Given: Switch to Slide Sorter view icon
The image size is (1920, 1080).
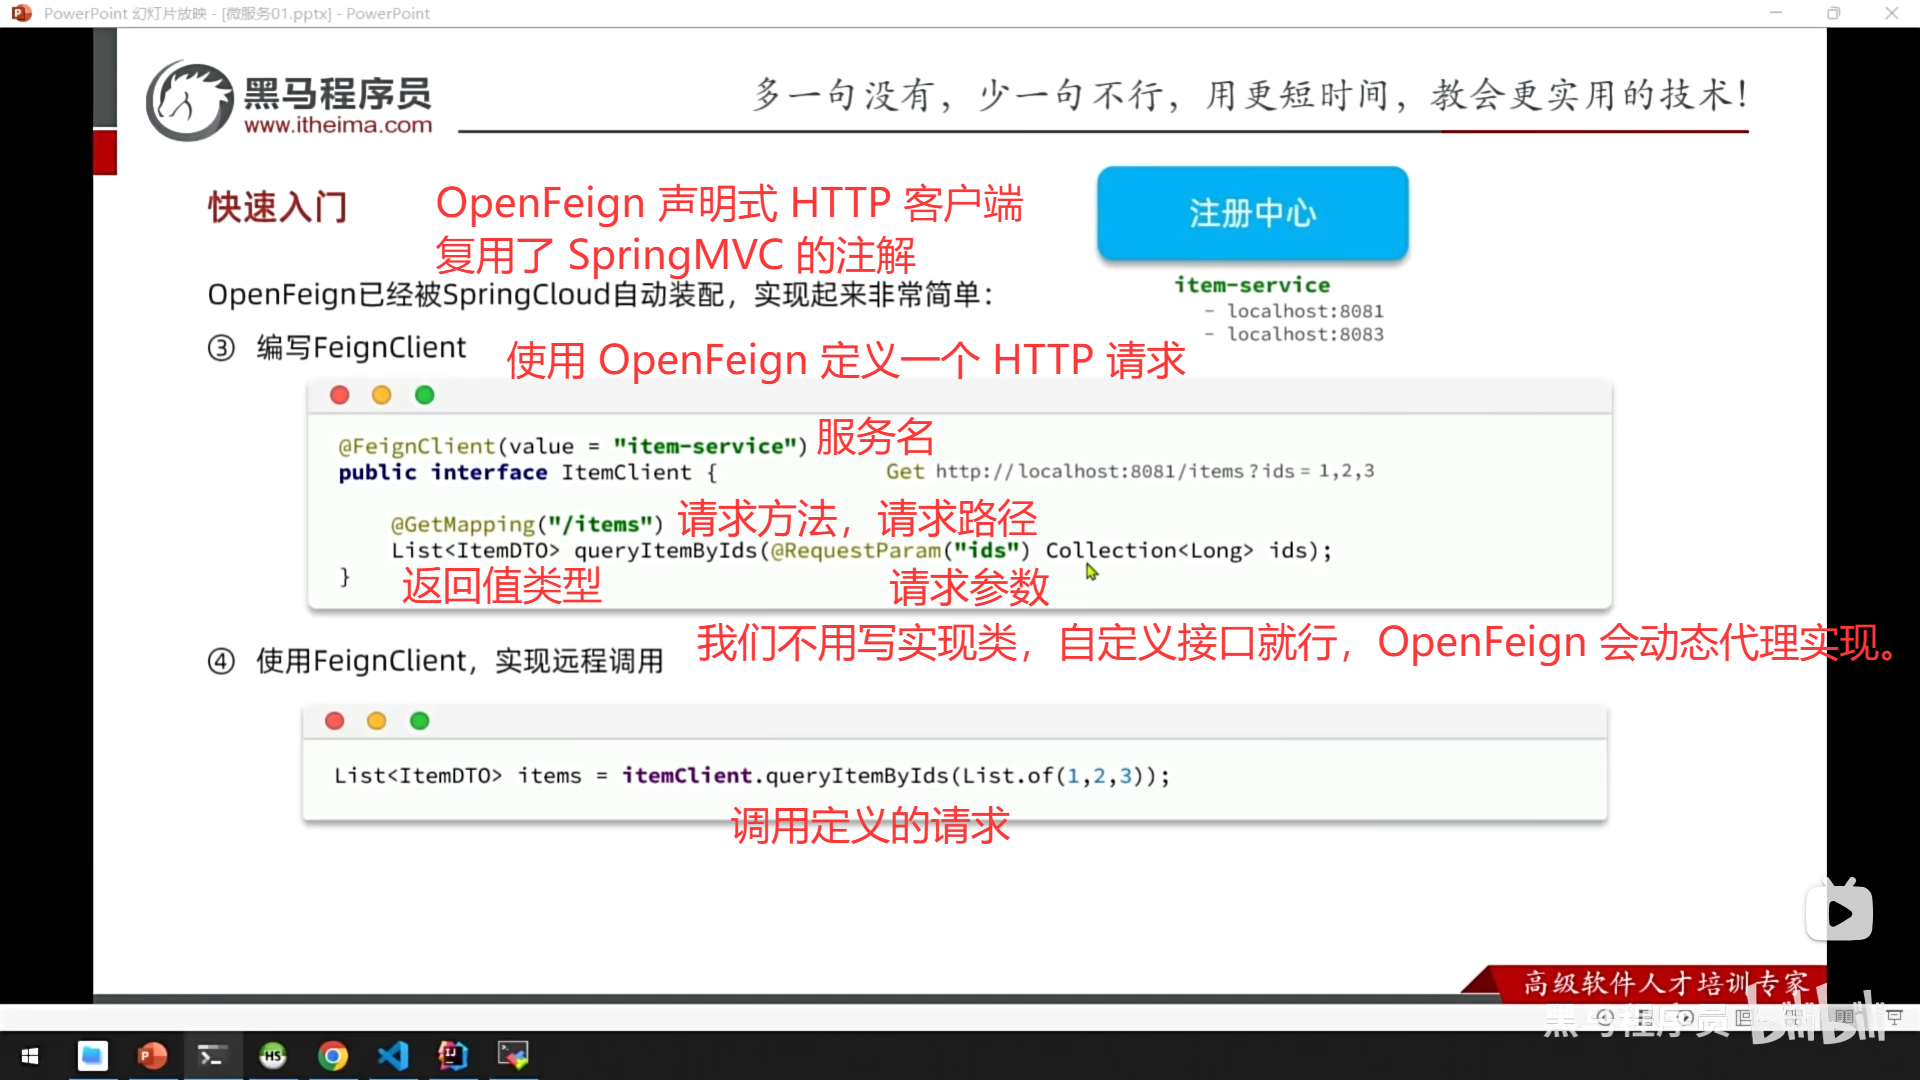Looking at the screenshot, I should click(x=1794, y=1018).
